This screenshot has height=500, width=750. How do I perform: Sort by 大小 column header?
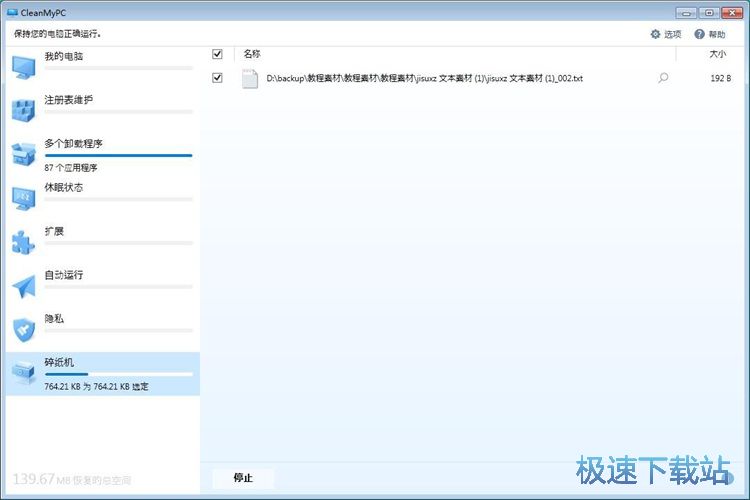pyautogui.click(x=717, y=54)
